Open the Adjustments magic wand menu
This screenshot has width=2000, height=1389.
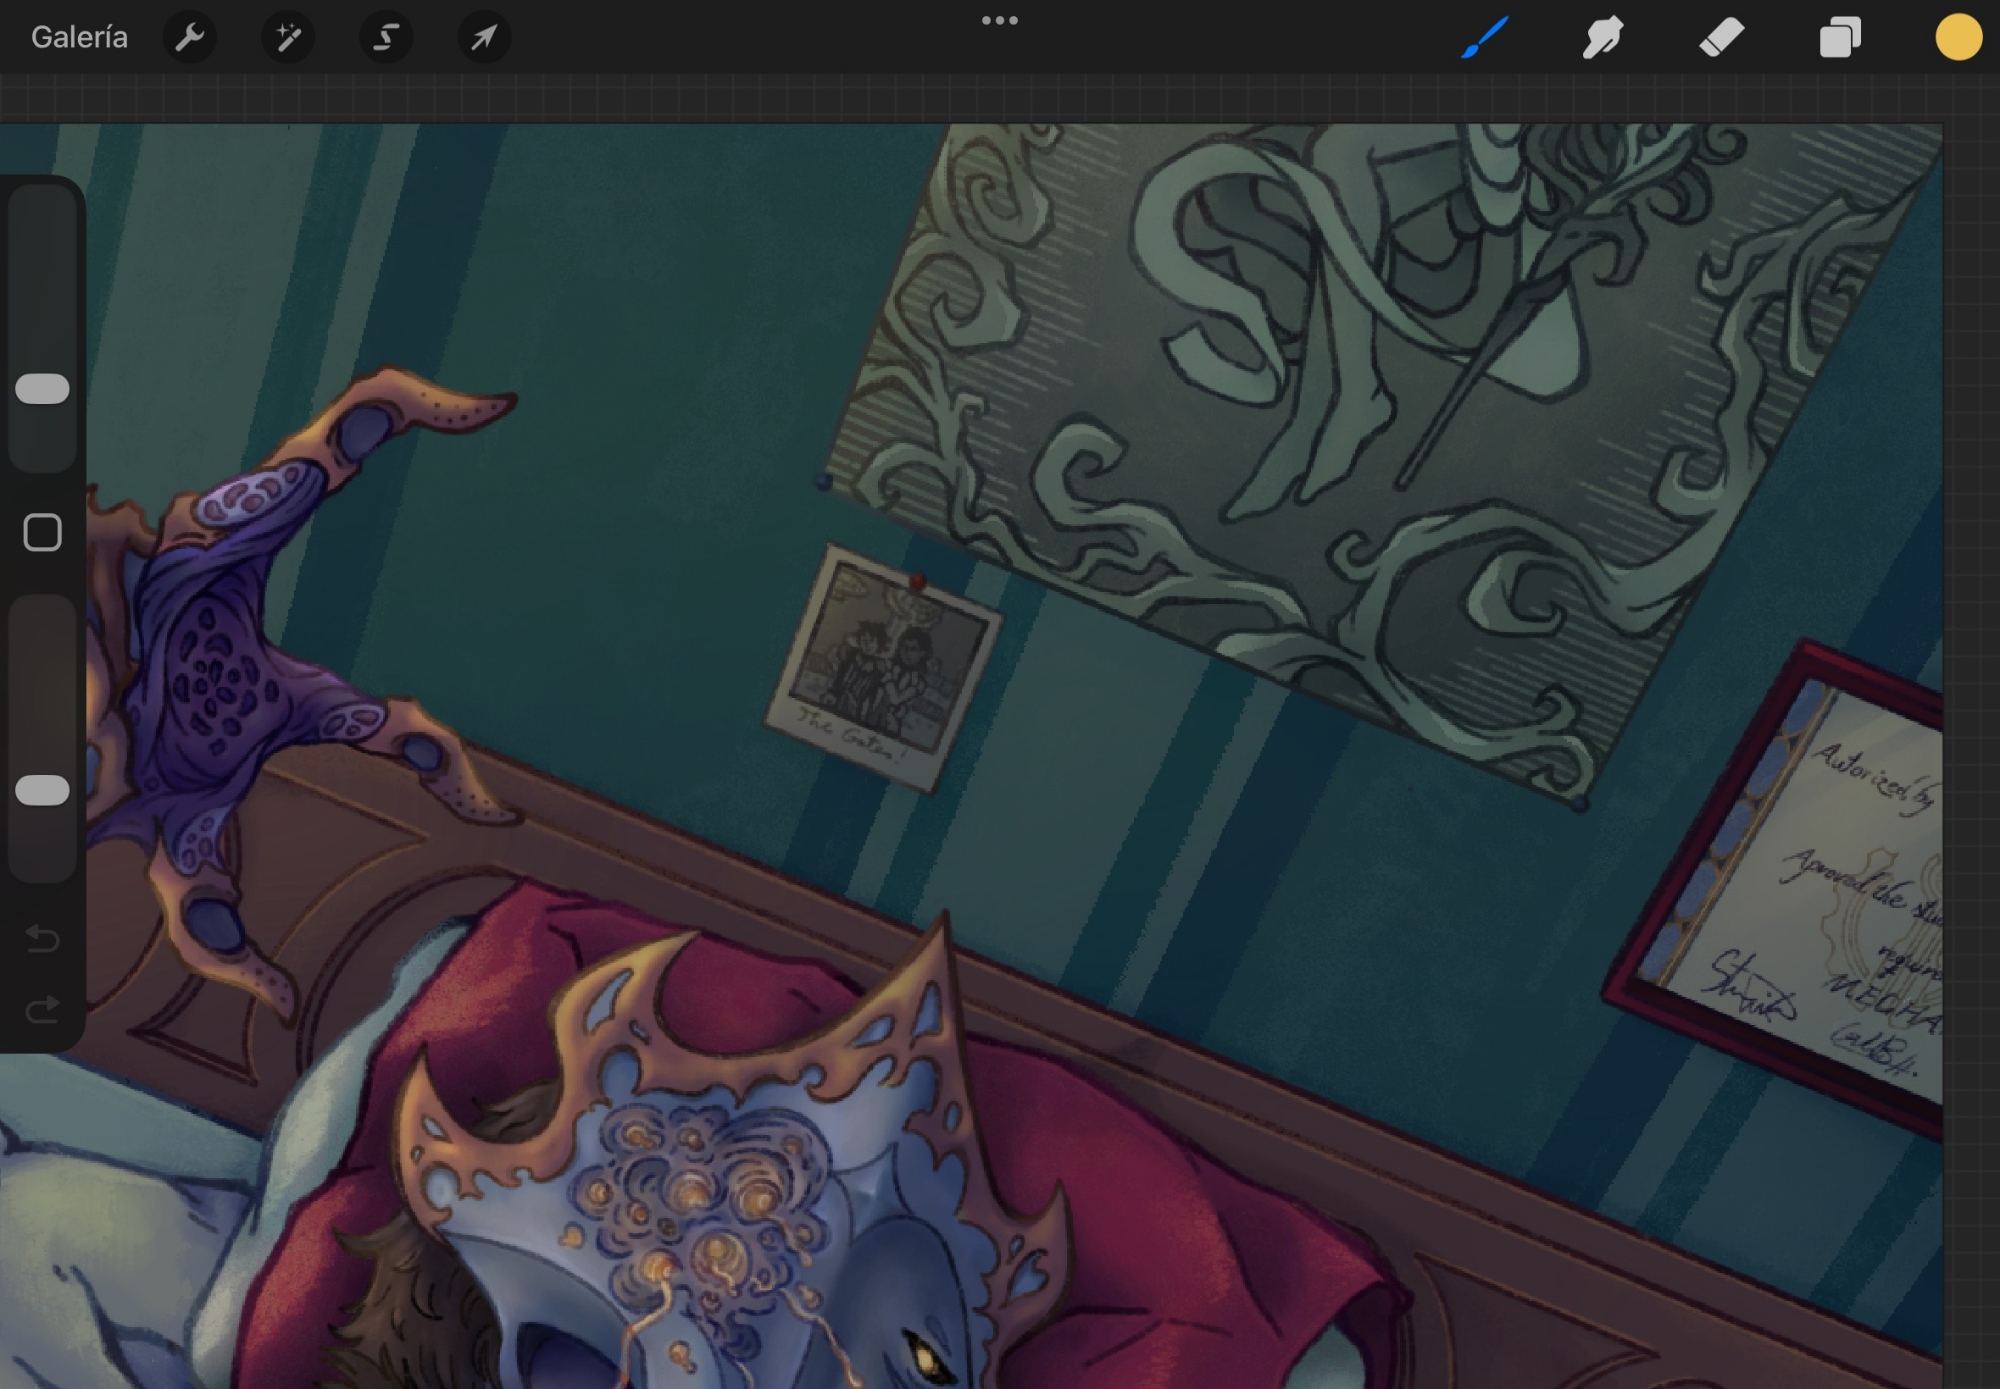coord(288,38)
